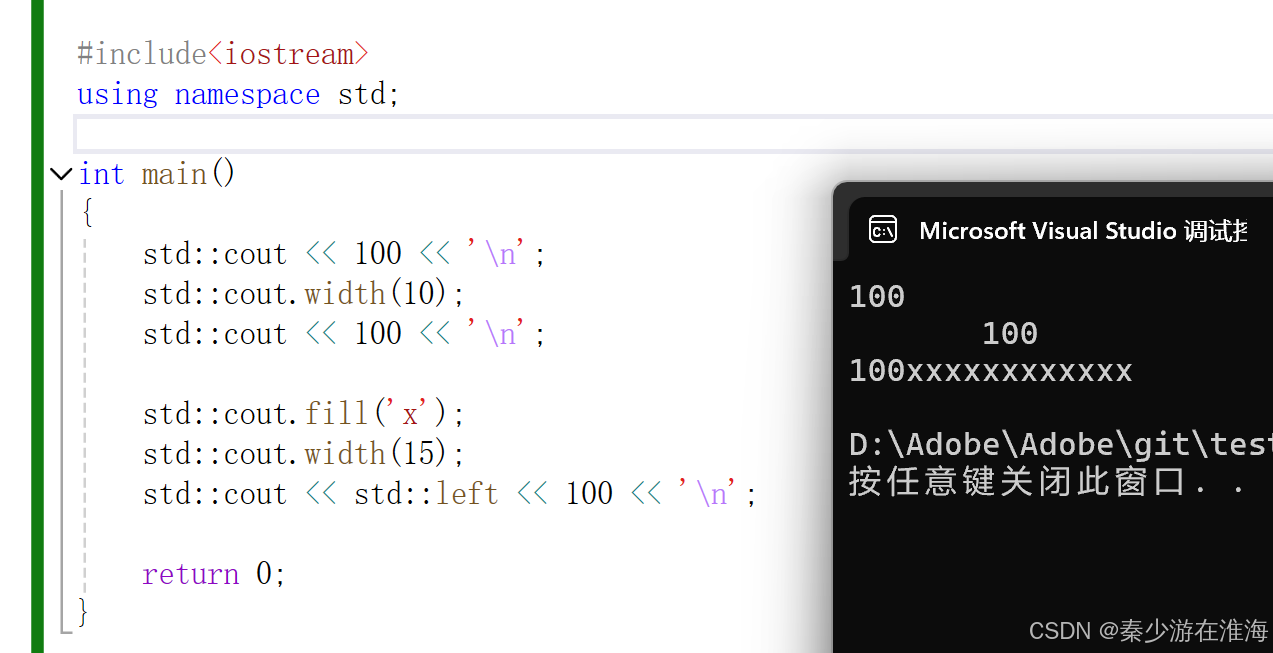Viewport: 1273px width, 653px height.
Task: Click the 'using namespace std;' line
Action: click(238, 95)
